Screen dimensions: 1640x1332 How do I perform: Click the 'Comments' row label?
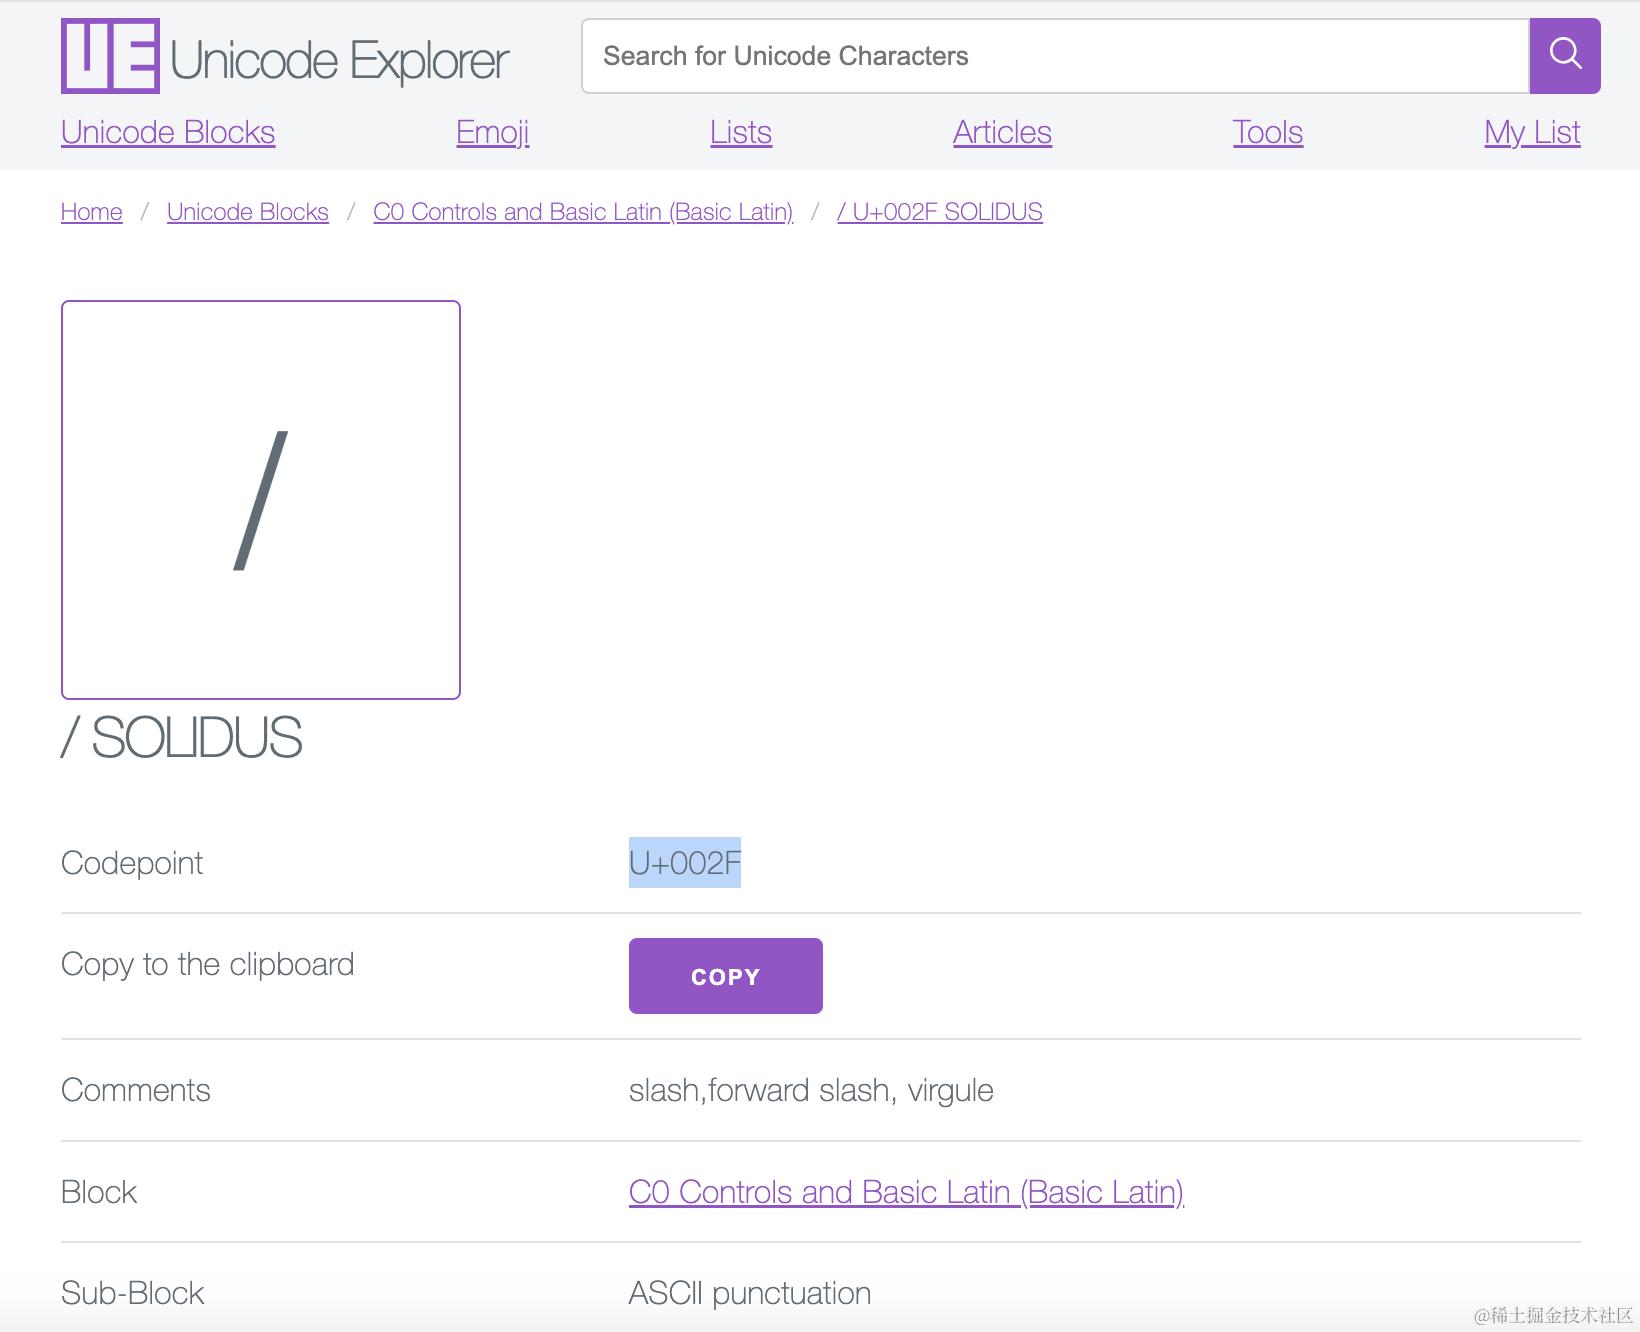(136, 1090)
